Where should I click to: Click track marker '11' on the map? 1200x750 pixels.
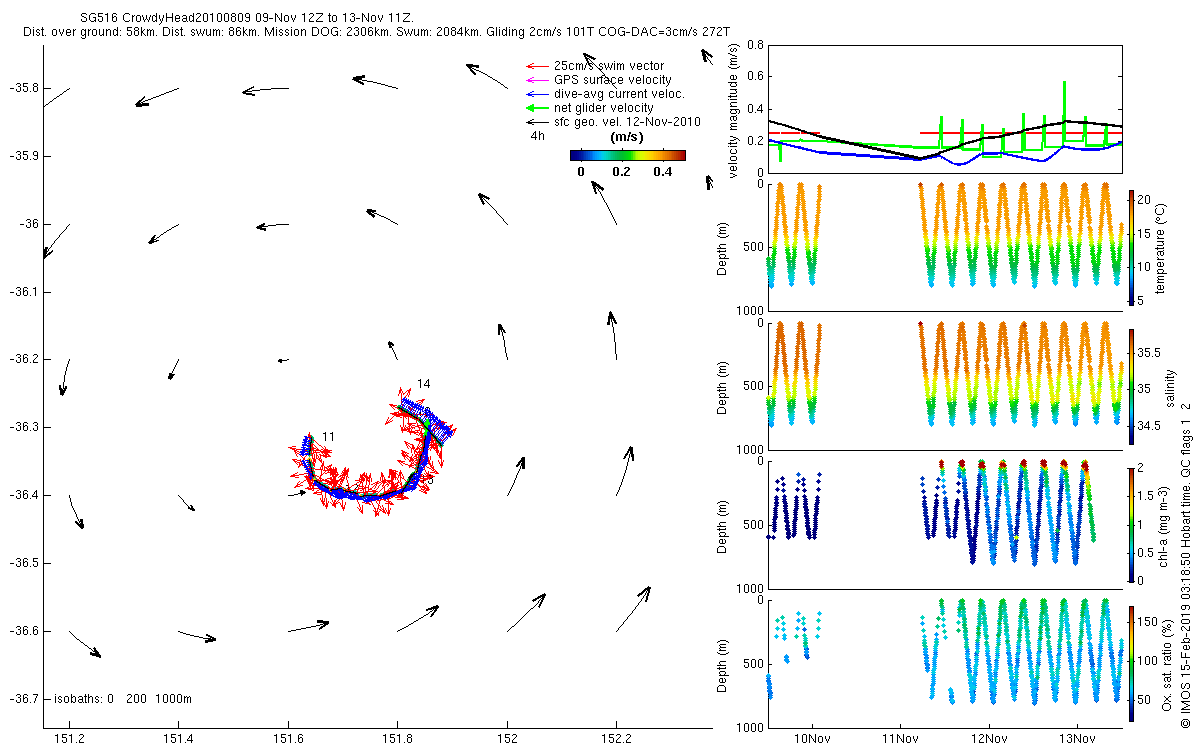coord(328,437)
